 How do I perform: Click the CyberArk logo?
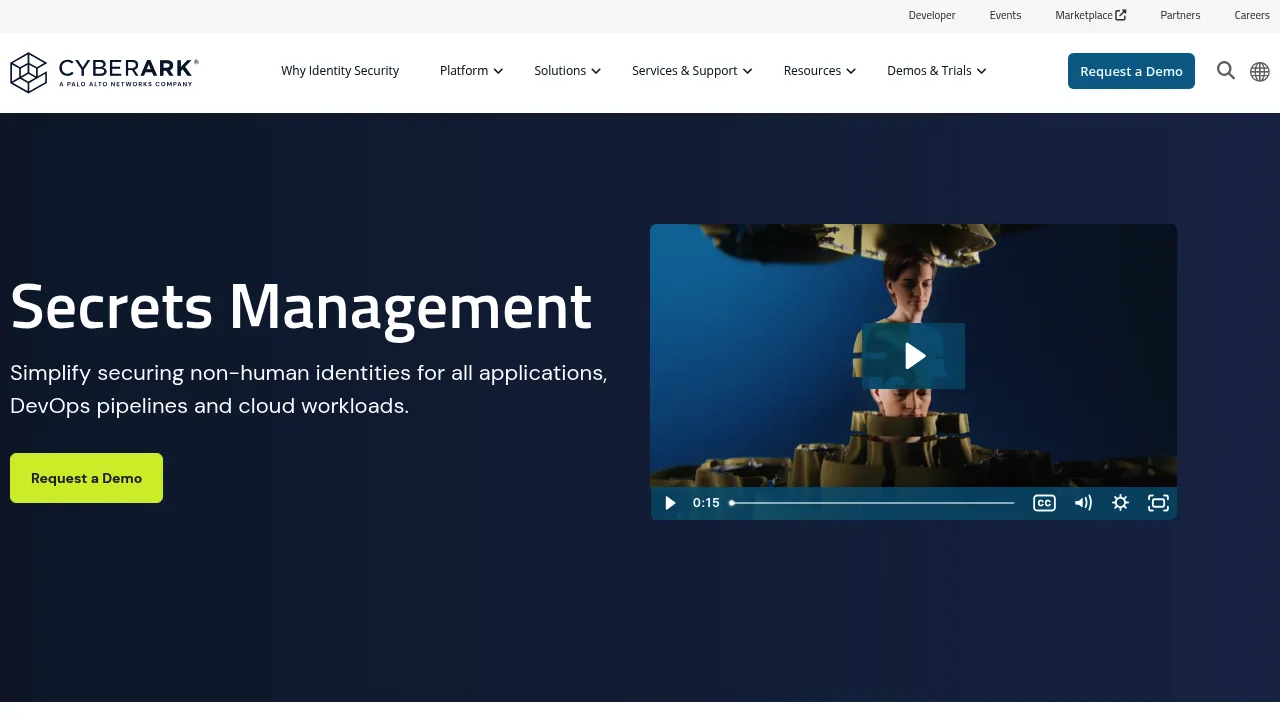point(104,72)
